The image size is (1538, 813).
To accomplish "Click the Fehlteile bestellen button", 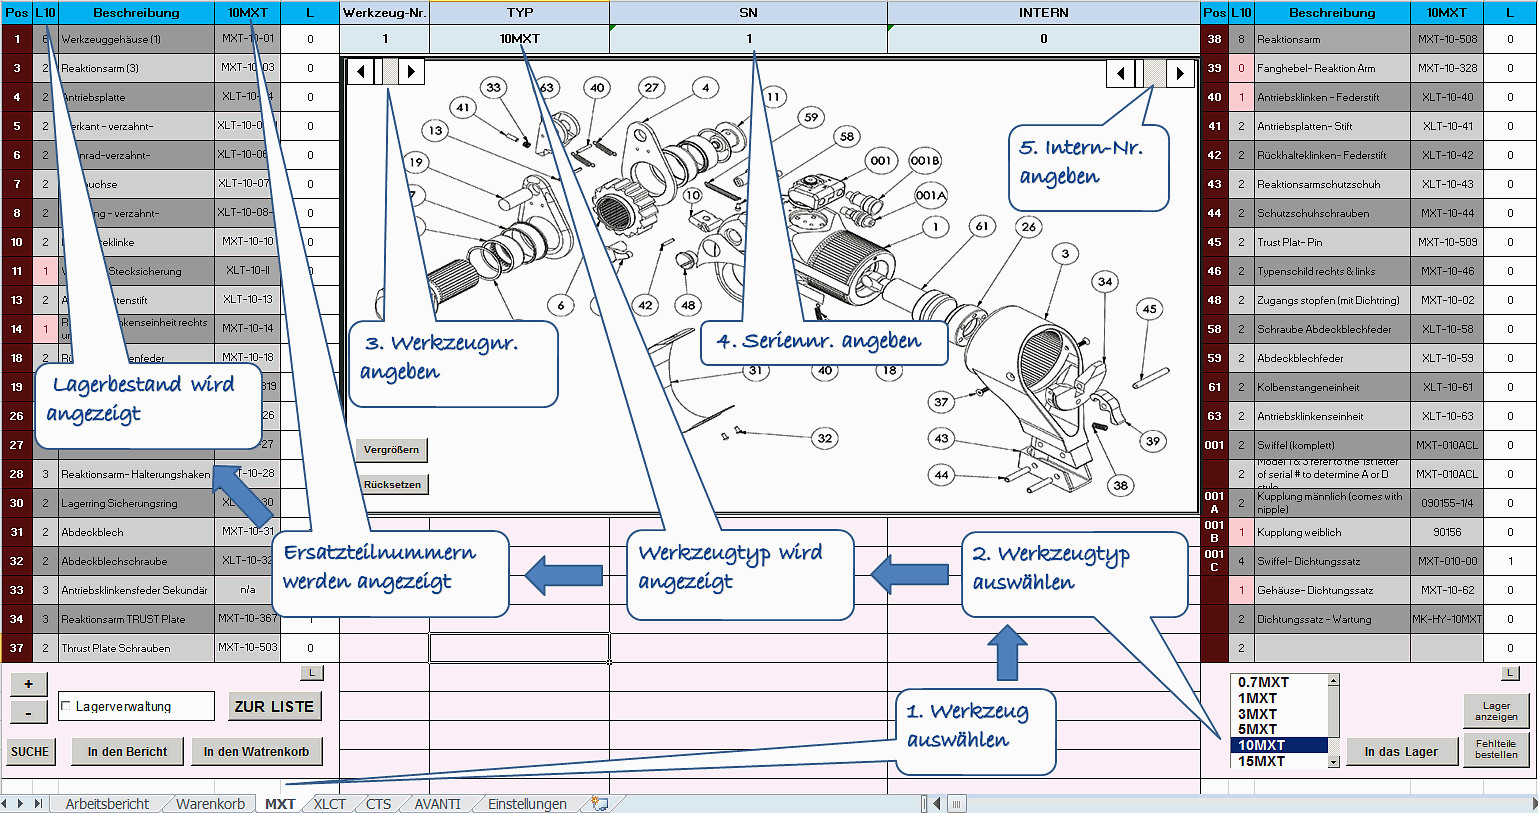I will point(1496,749).
